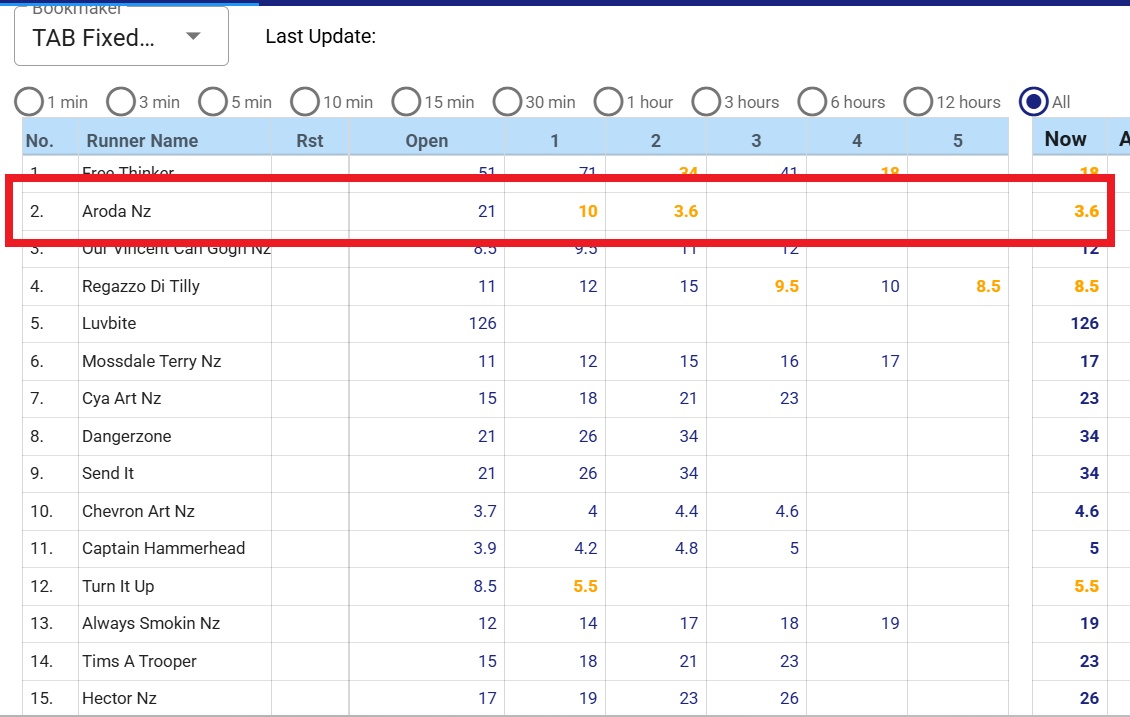The image size is (1130, 717).
Task: Click Chevron Art Nz opening price 3.7
Action: pos(485,511)
